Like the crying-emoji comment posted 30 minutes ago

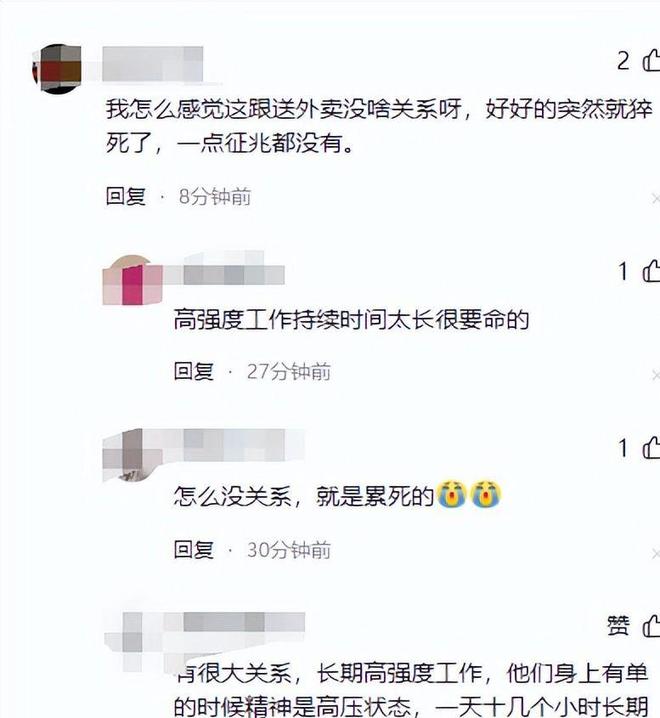[x=652, y=448]
